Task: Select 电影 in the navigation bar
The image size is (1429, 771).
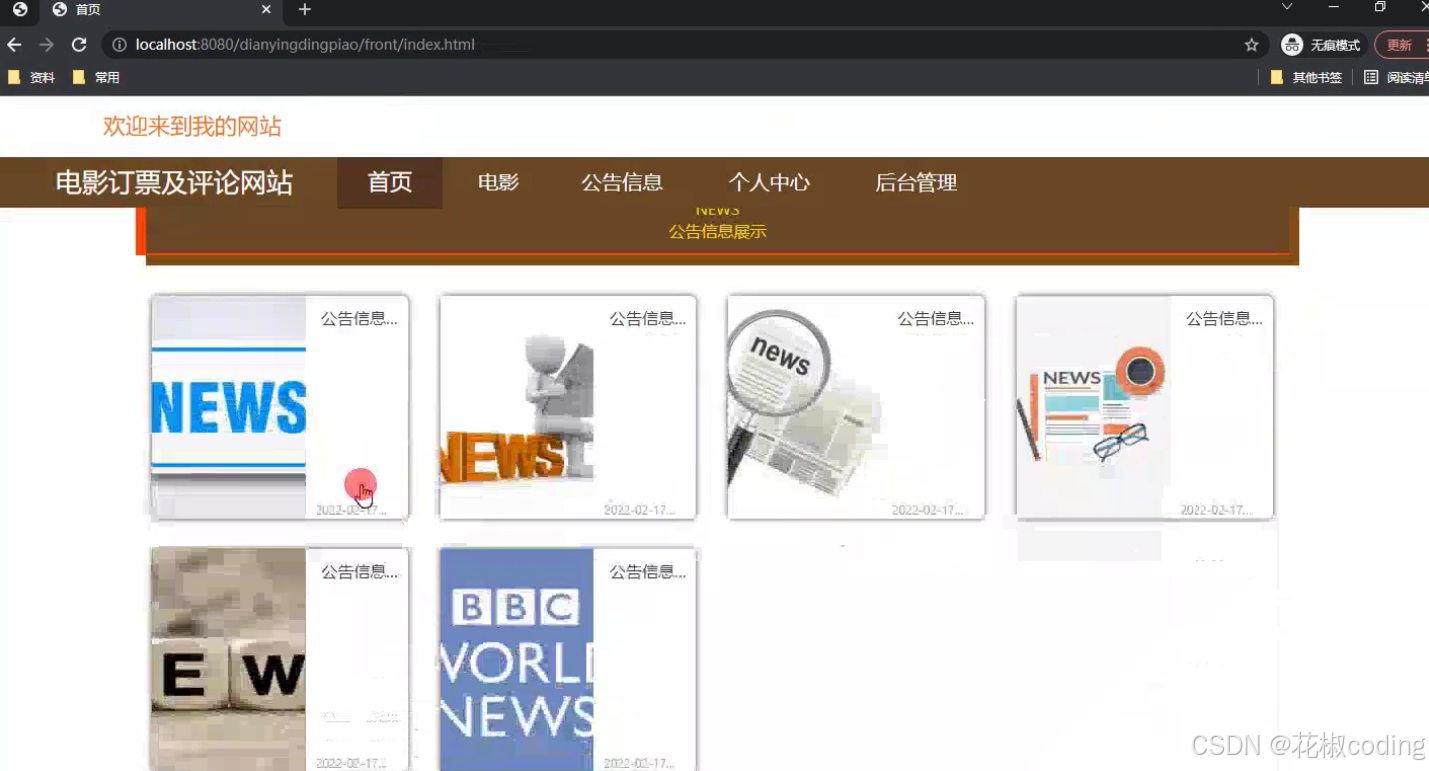Action: coord(497,182)
